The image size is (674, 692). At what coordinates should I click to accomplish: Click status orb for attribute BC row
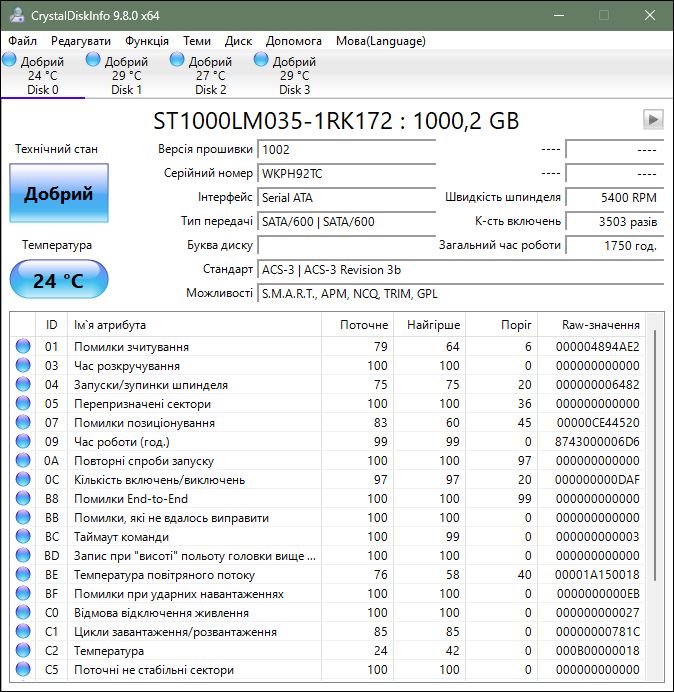click(x=23, y=536)
